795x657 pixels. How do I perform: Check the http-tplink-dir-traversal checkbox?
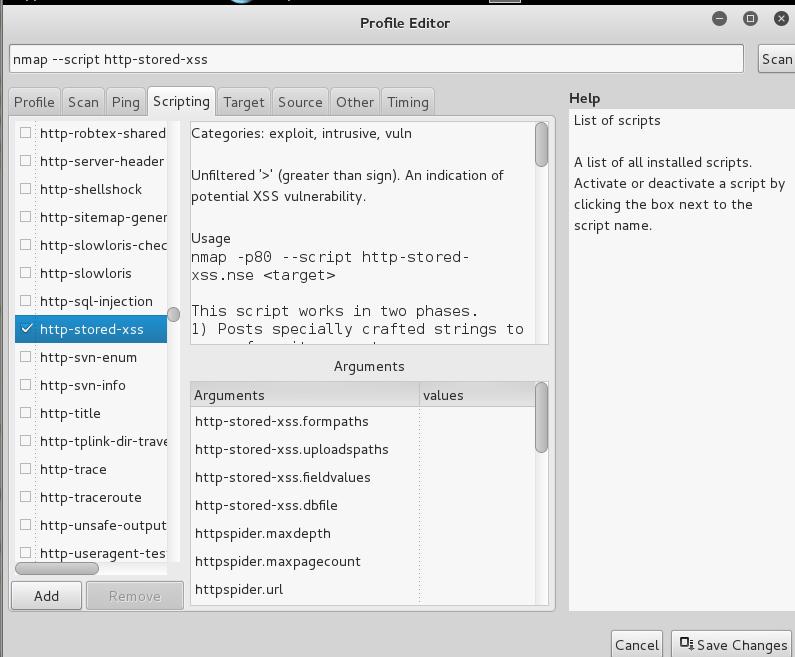click(x=25, y=441)
